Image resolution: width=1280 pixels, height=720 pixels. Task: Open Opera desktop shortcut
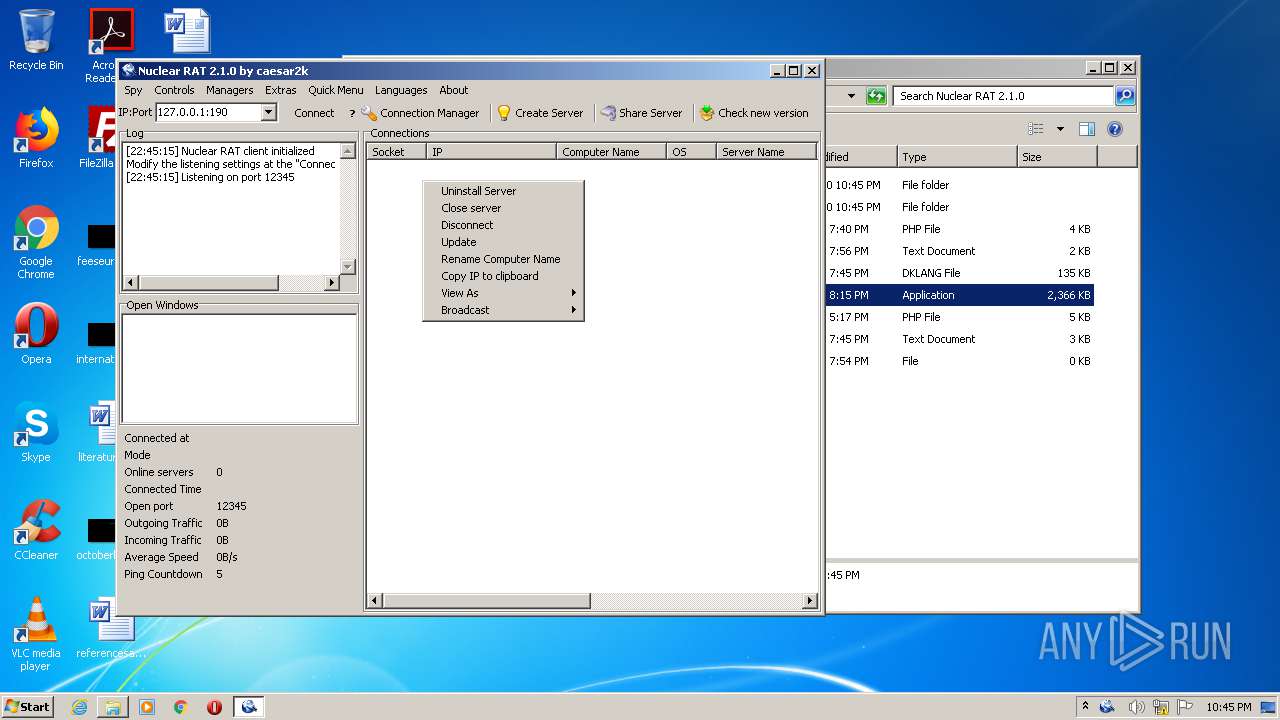(x=36, y=334)
